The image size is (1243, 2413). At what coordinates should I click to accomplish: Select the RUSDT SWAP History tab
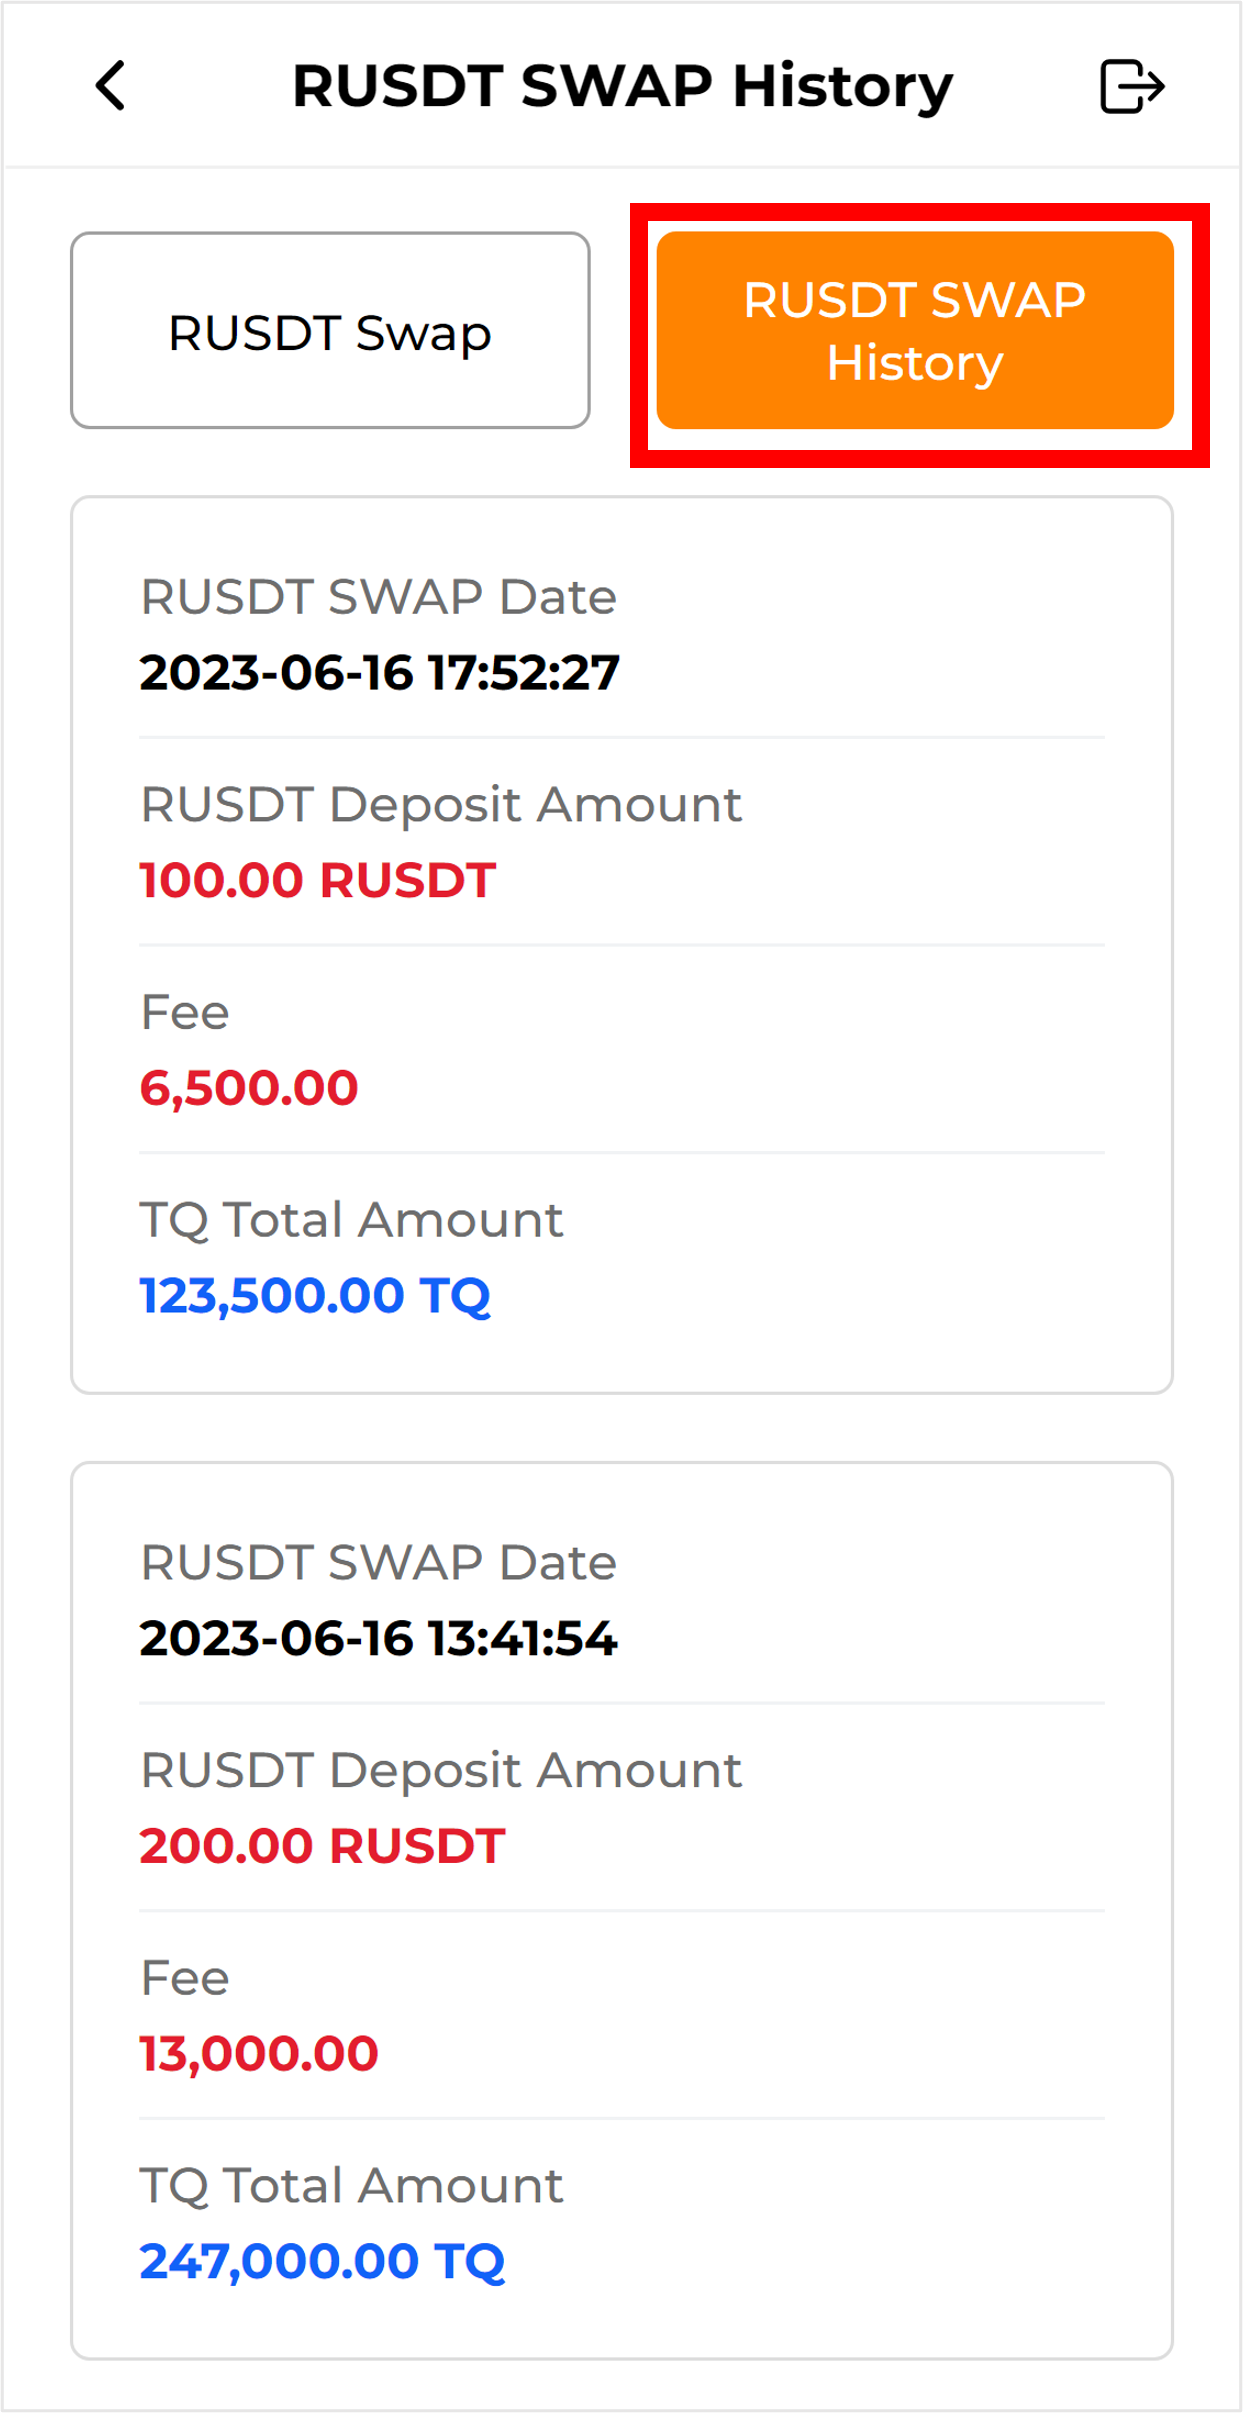tap(914, 331)
